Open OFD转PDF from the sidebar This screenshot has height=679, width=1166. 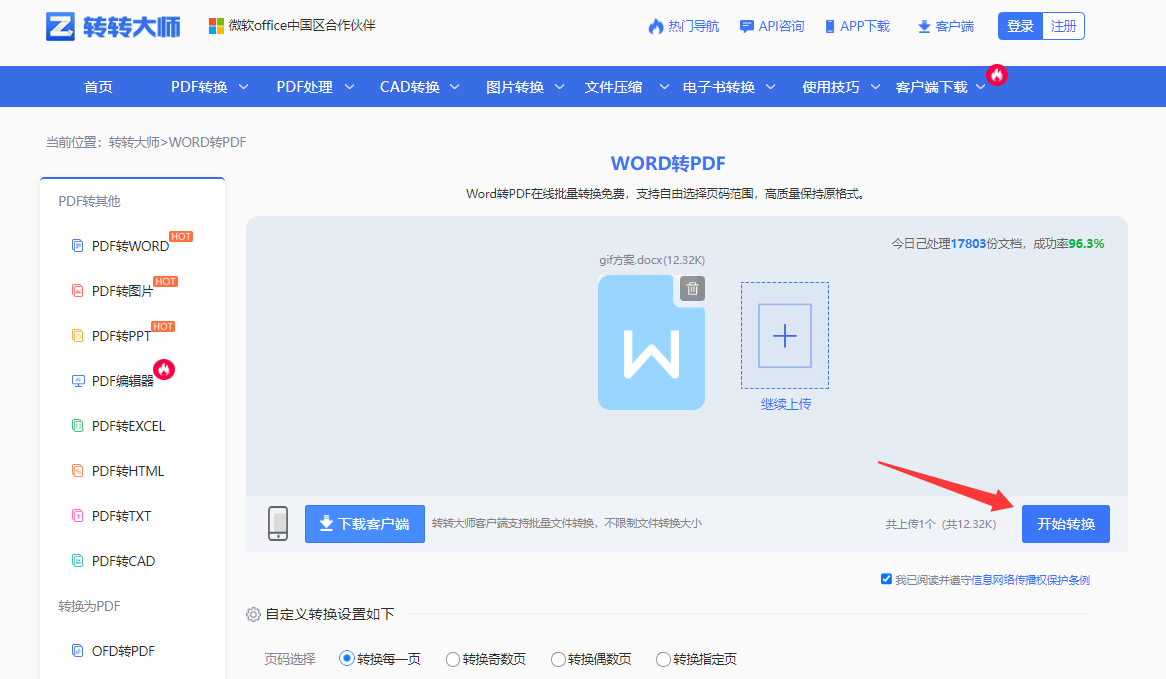pos(123,651)
